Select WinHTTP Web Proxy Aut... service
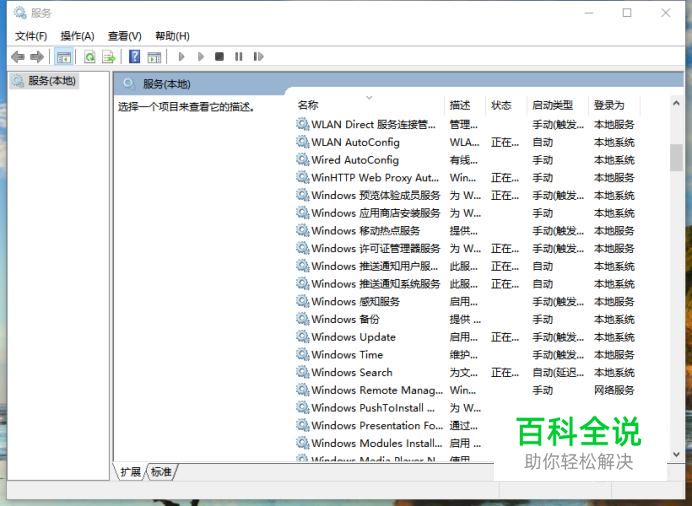 click(x=466, y=177)
